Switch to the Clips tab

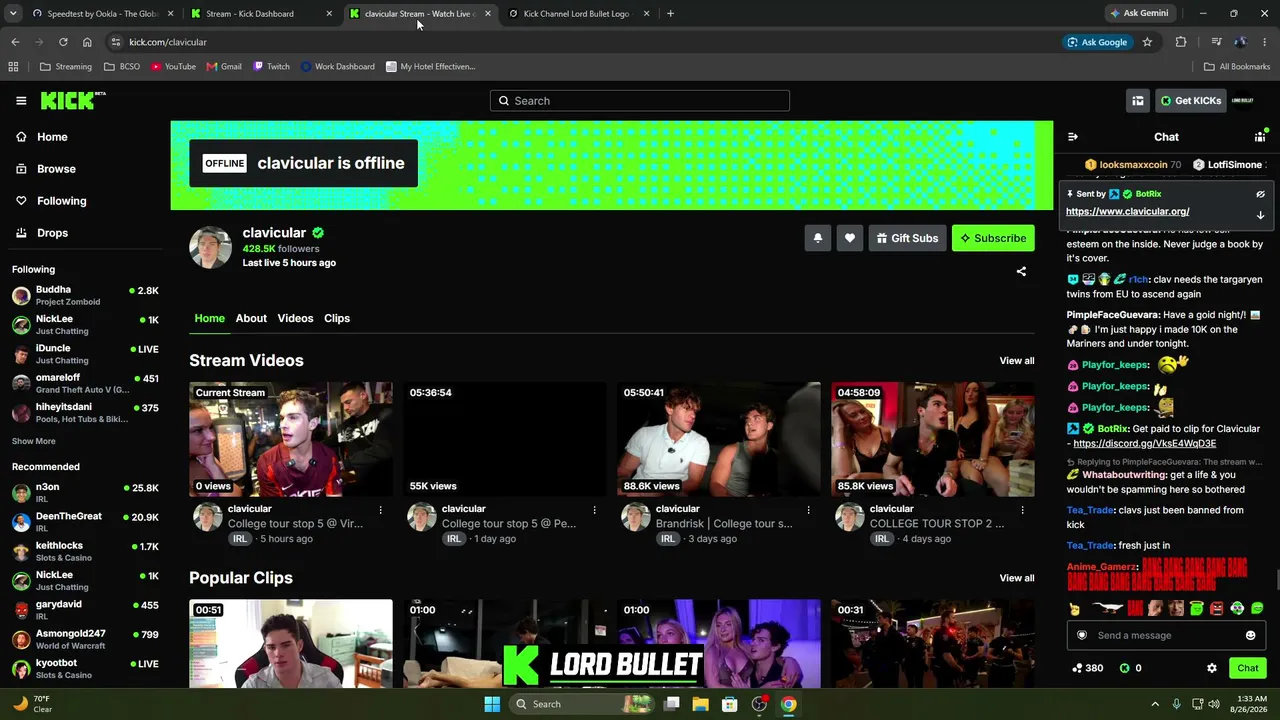[x=337, y=318]
